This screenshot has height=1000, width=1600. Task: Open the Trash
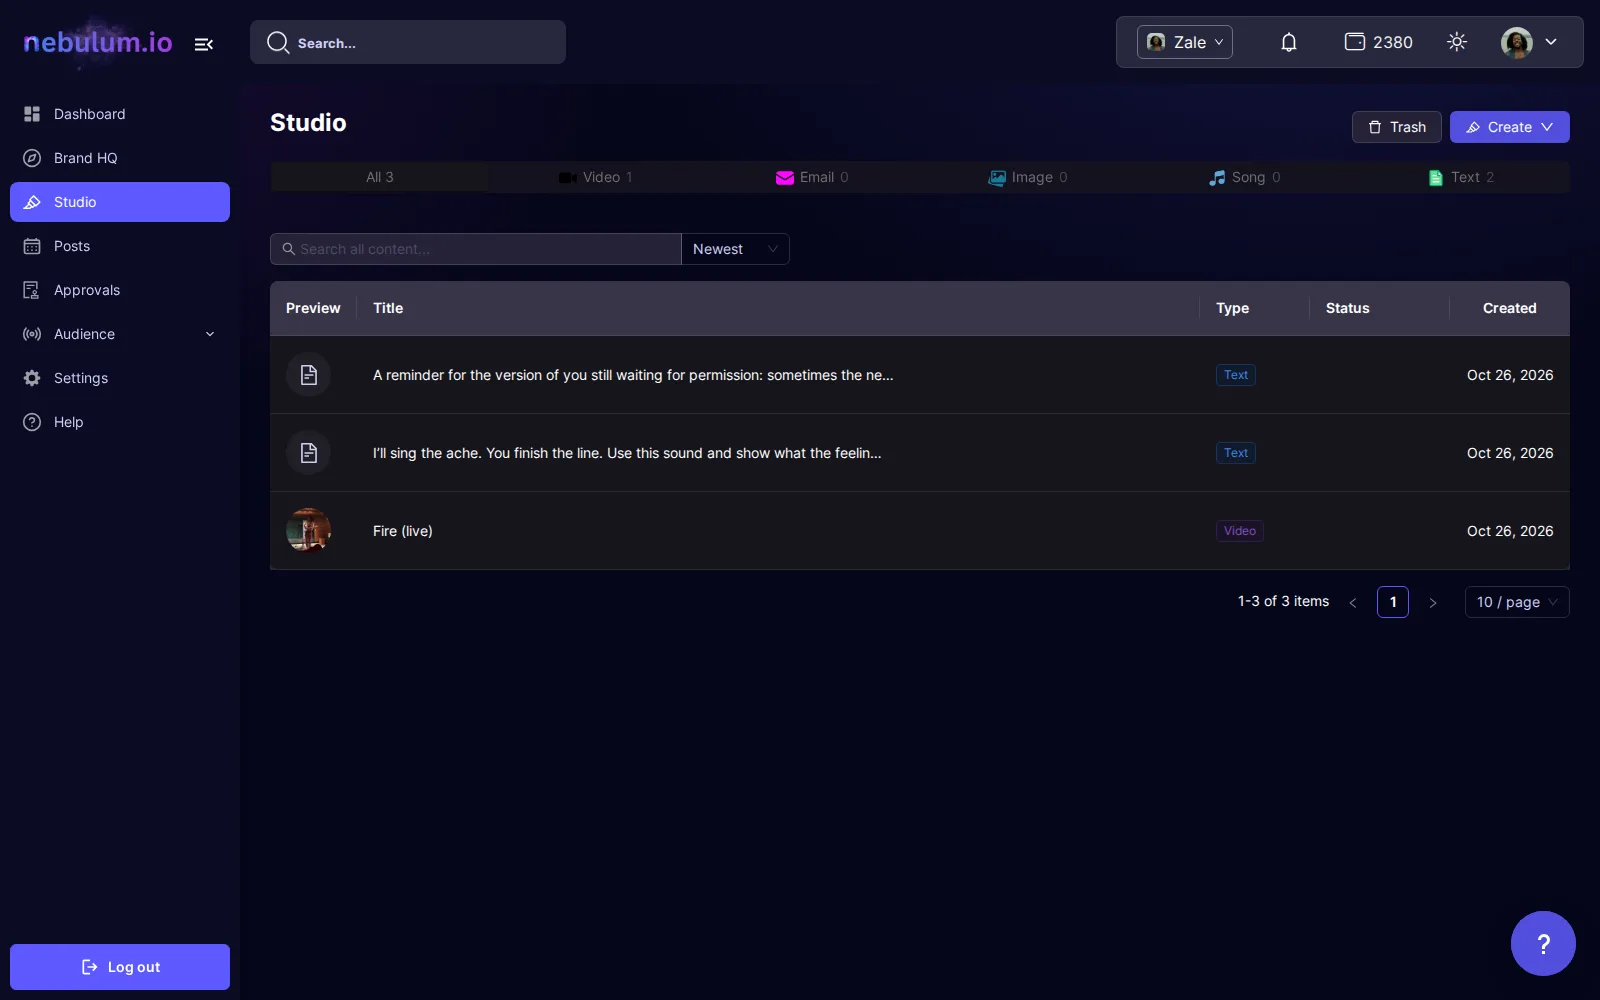point(1397,127)
